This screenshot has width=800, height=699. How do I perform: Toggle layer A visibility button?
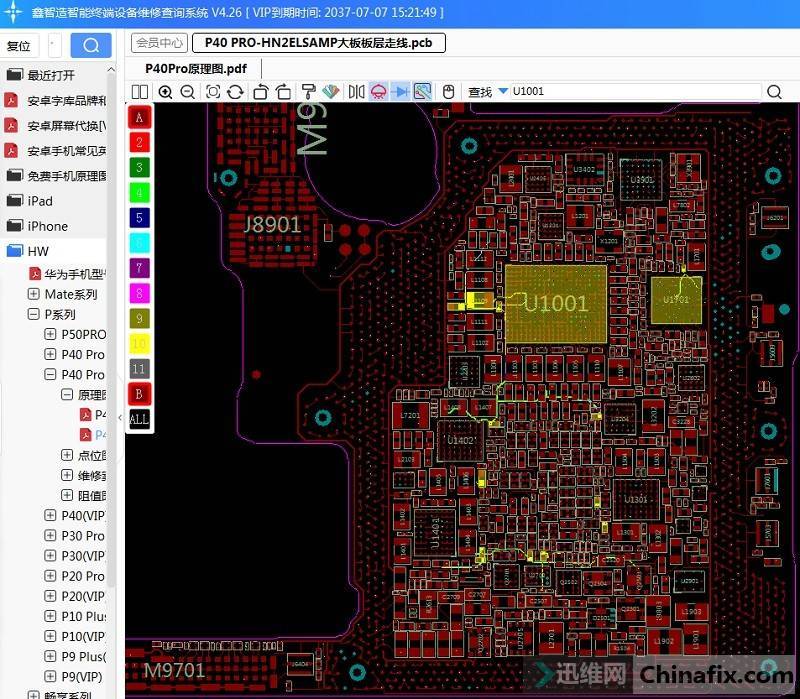(140, 117)
